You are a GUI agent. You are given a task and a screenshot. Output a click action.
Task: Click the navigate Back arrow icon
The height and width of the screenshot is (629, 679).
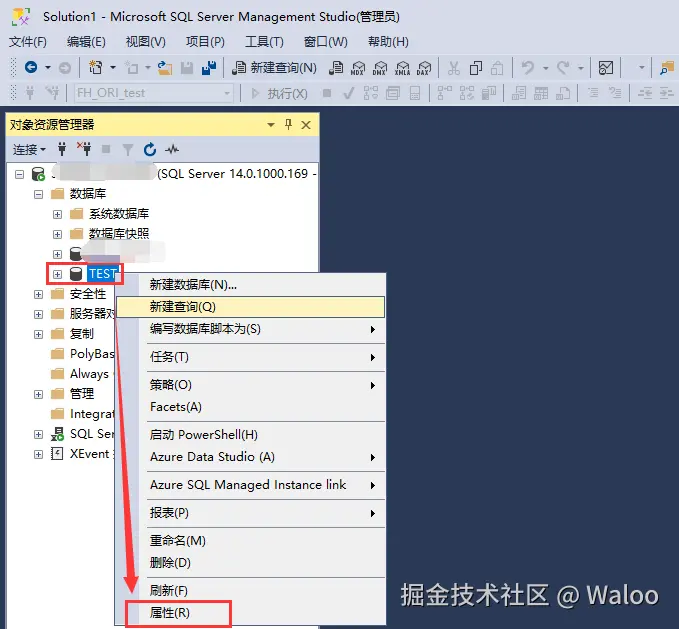coord(31,67)
